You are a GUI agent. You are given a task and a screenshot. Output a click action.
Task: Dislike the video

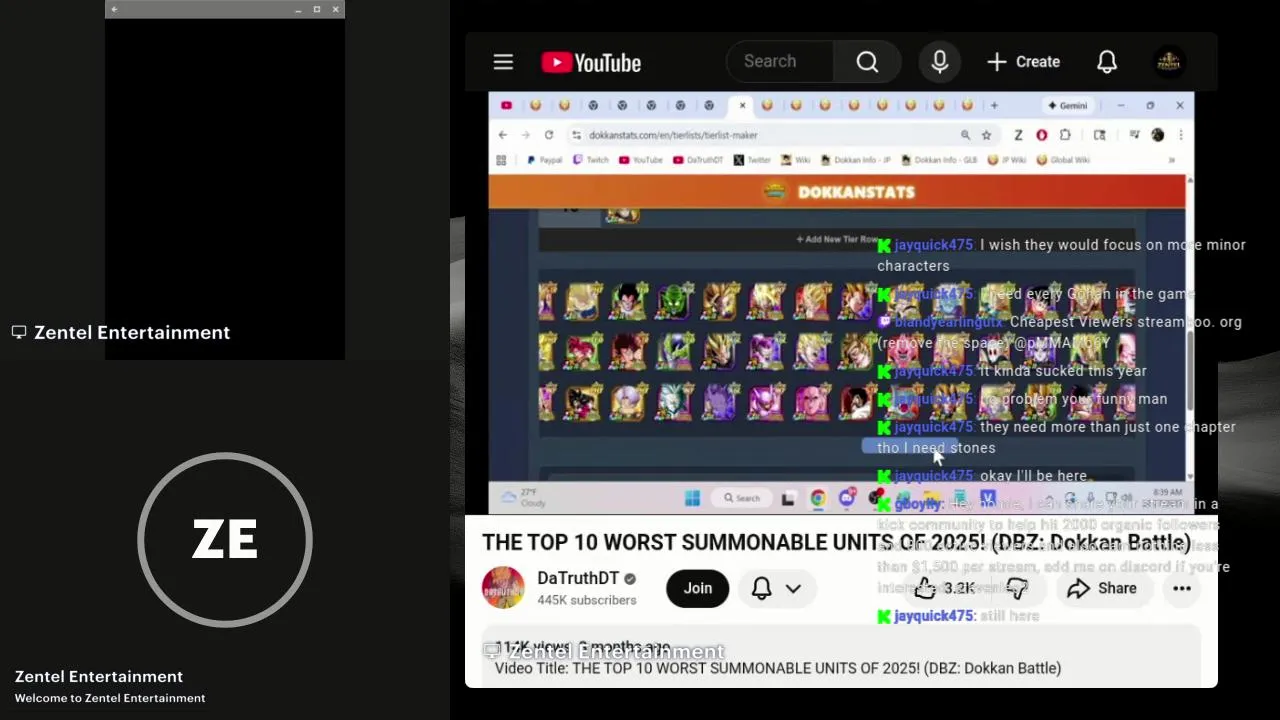(x=1017, y=588)
